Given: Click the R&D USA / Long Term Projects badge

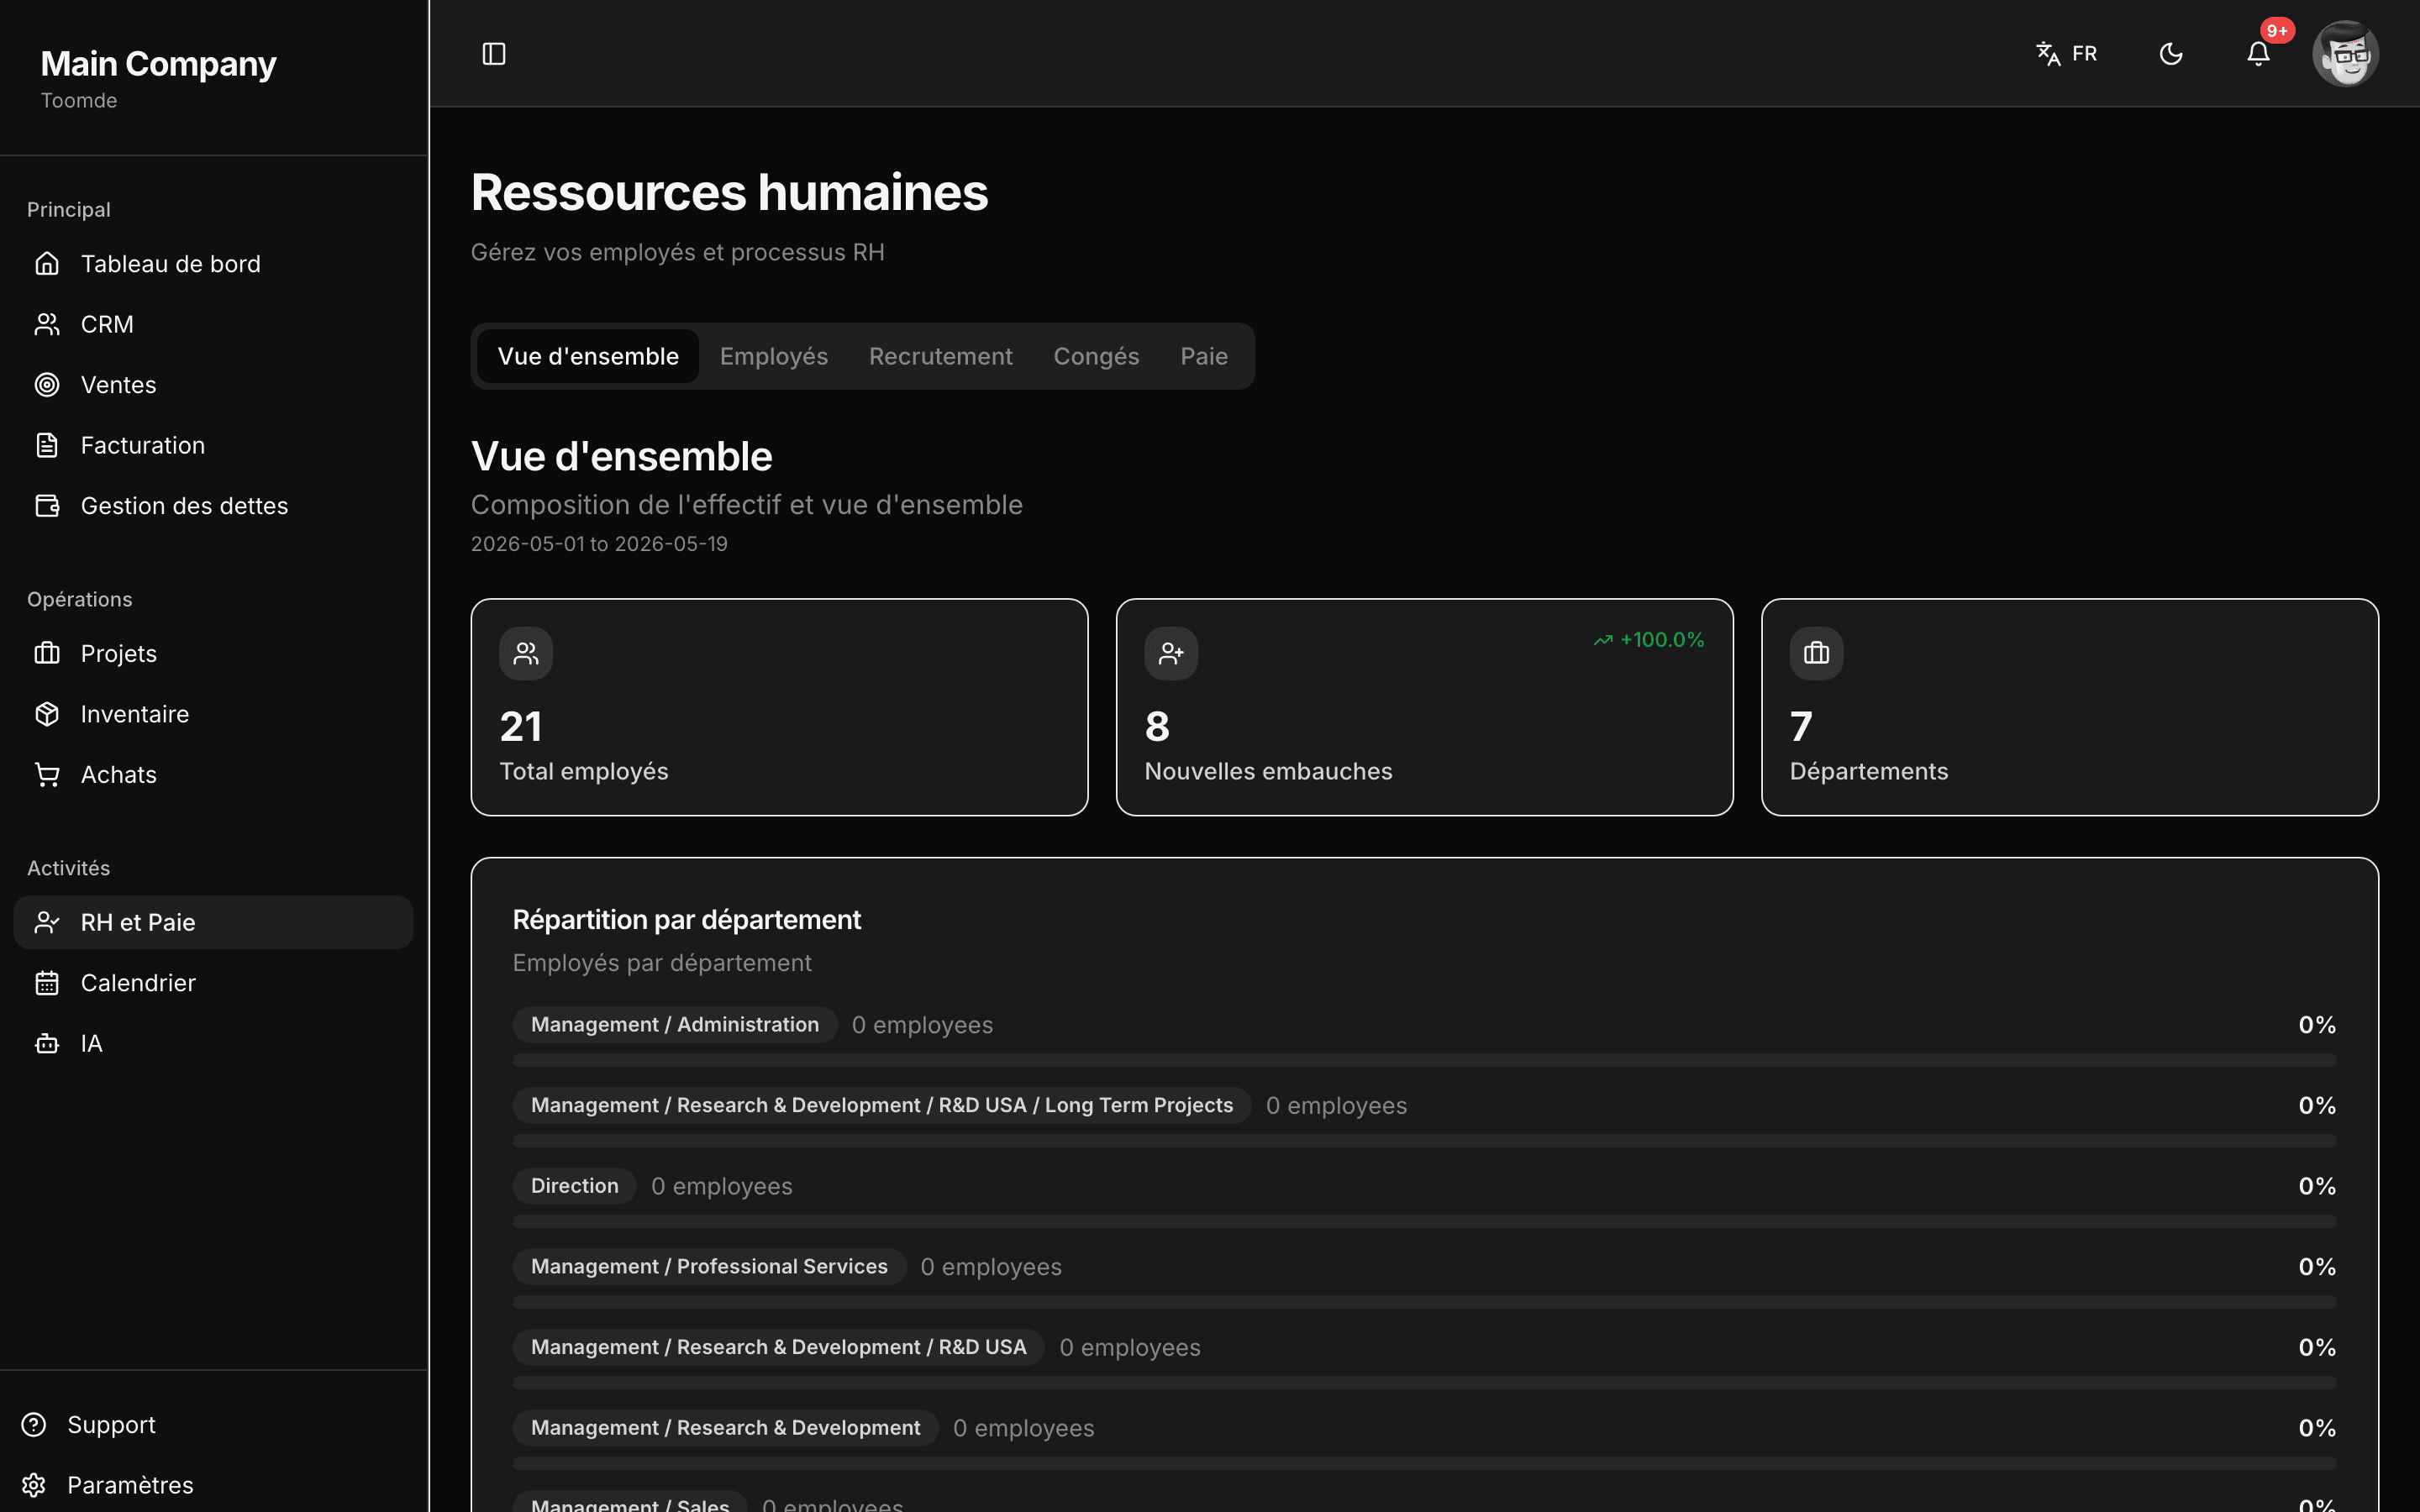Looking at the screenshot, I should point(882,1105).
